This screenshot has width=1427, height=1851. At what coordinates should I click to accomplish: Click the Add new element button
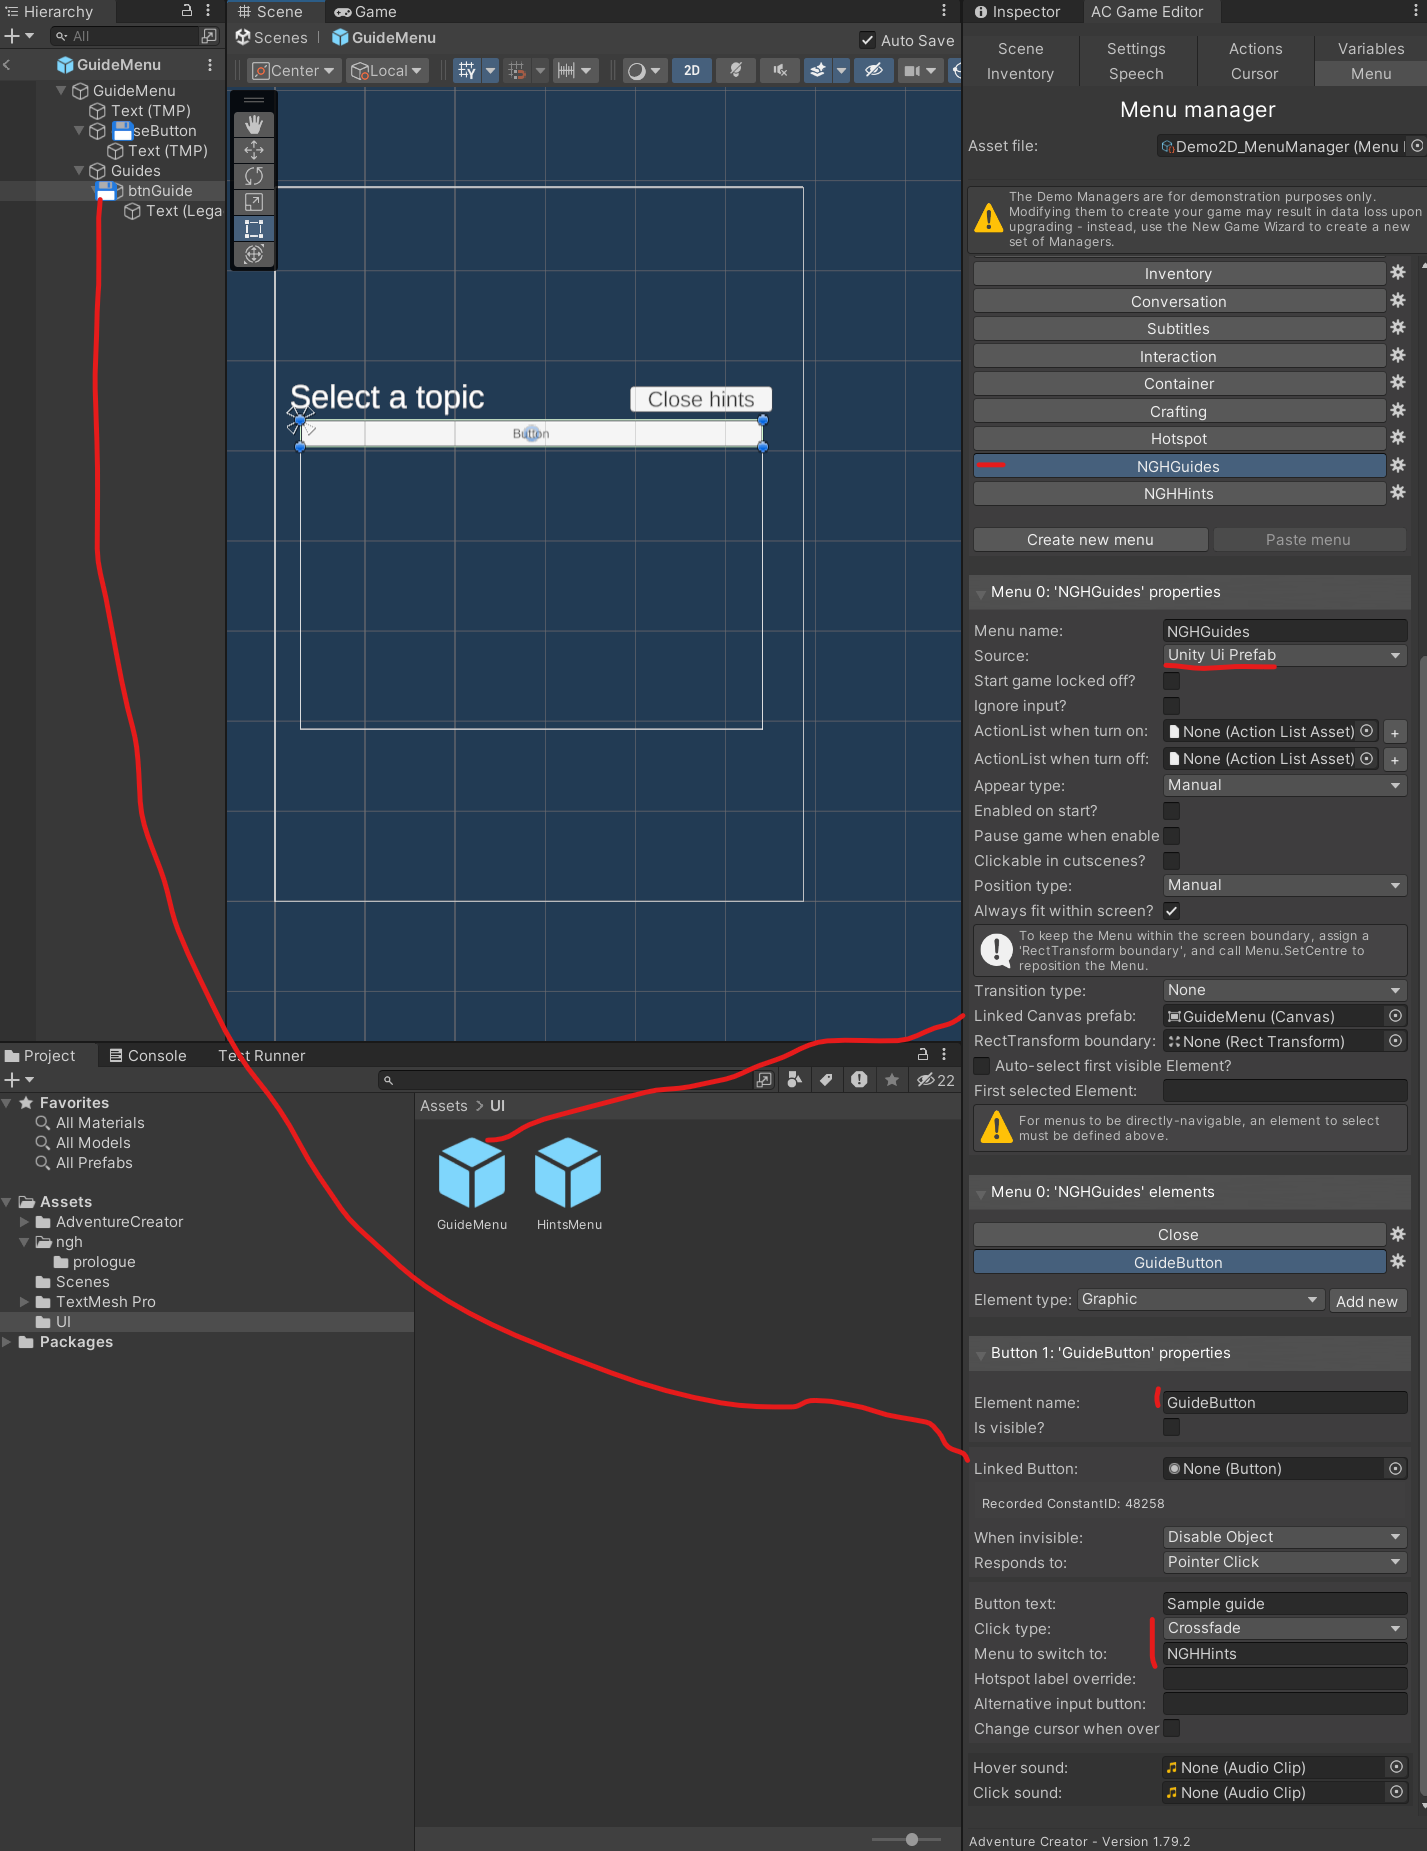pyautogui.click(x=1367, y=1301)
